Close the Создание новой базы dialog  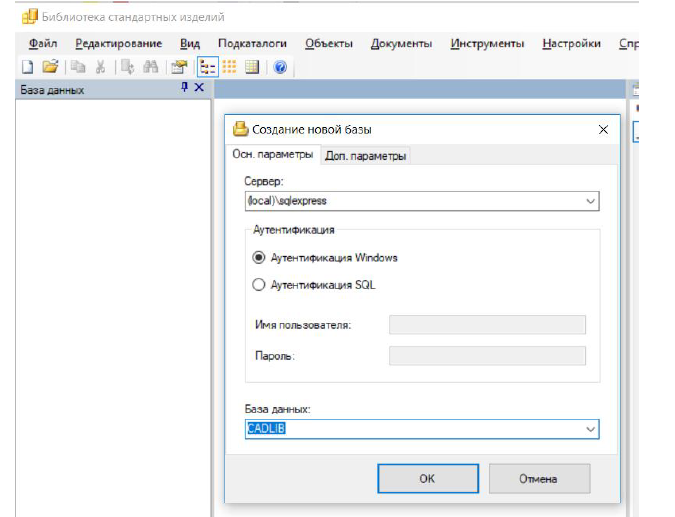[604, 130]
